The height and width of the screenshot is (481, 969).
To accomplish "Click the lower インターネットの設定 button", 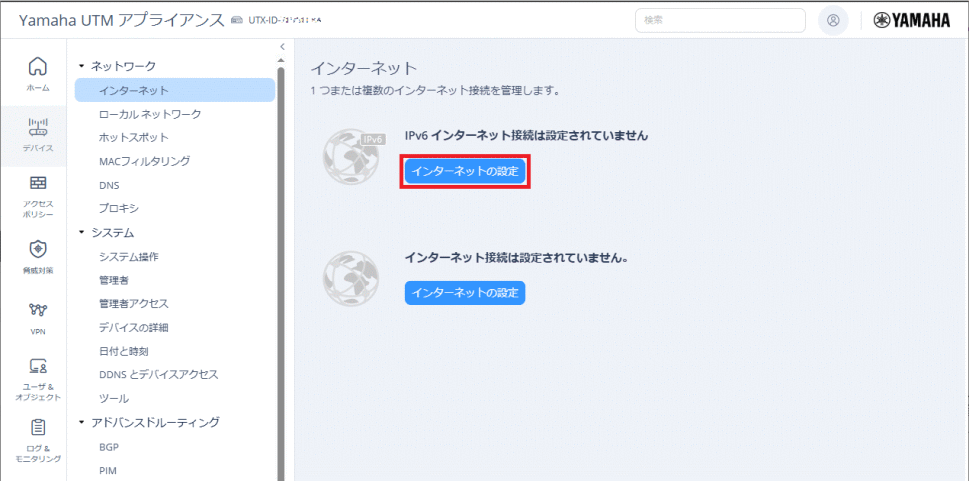I will 465,293.
